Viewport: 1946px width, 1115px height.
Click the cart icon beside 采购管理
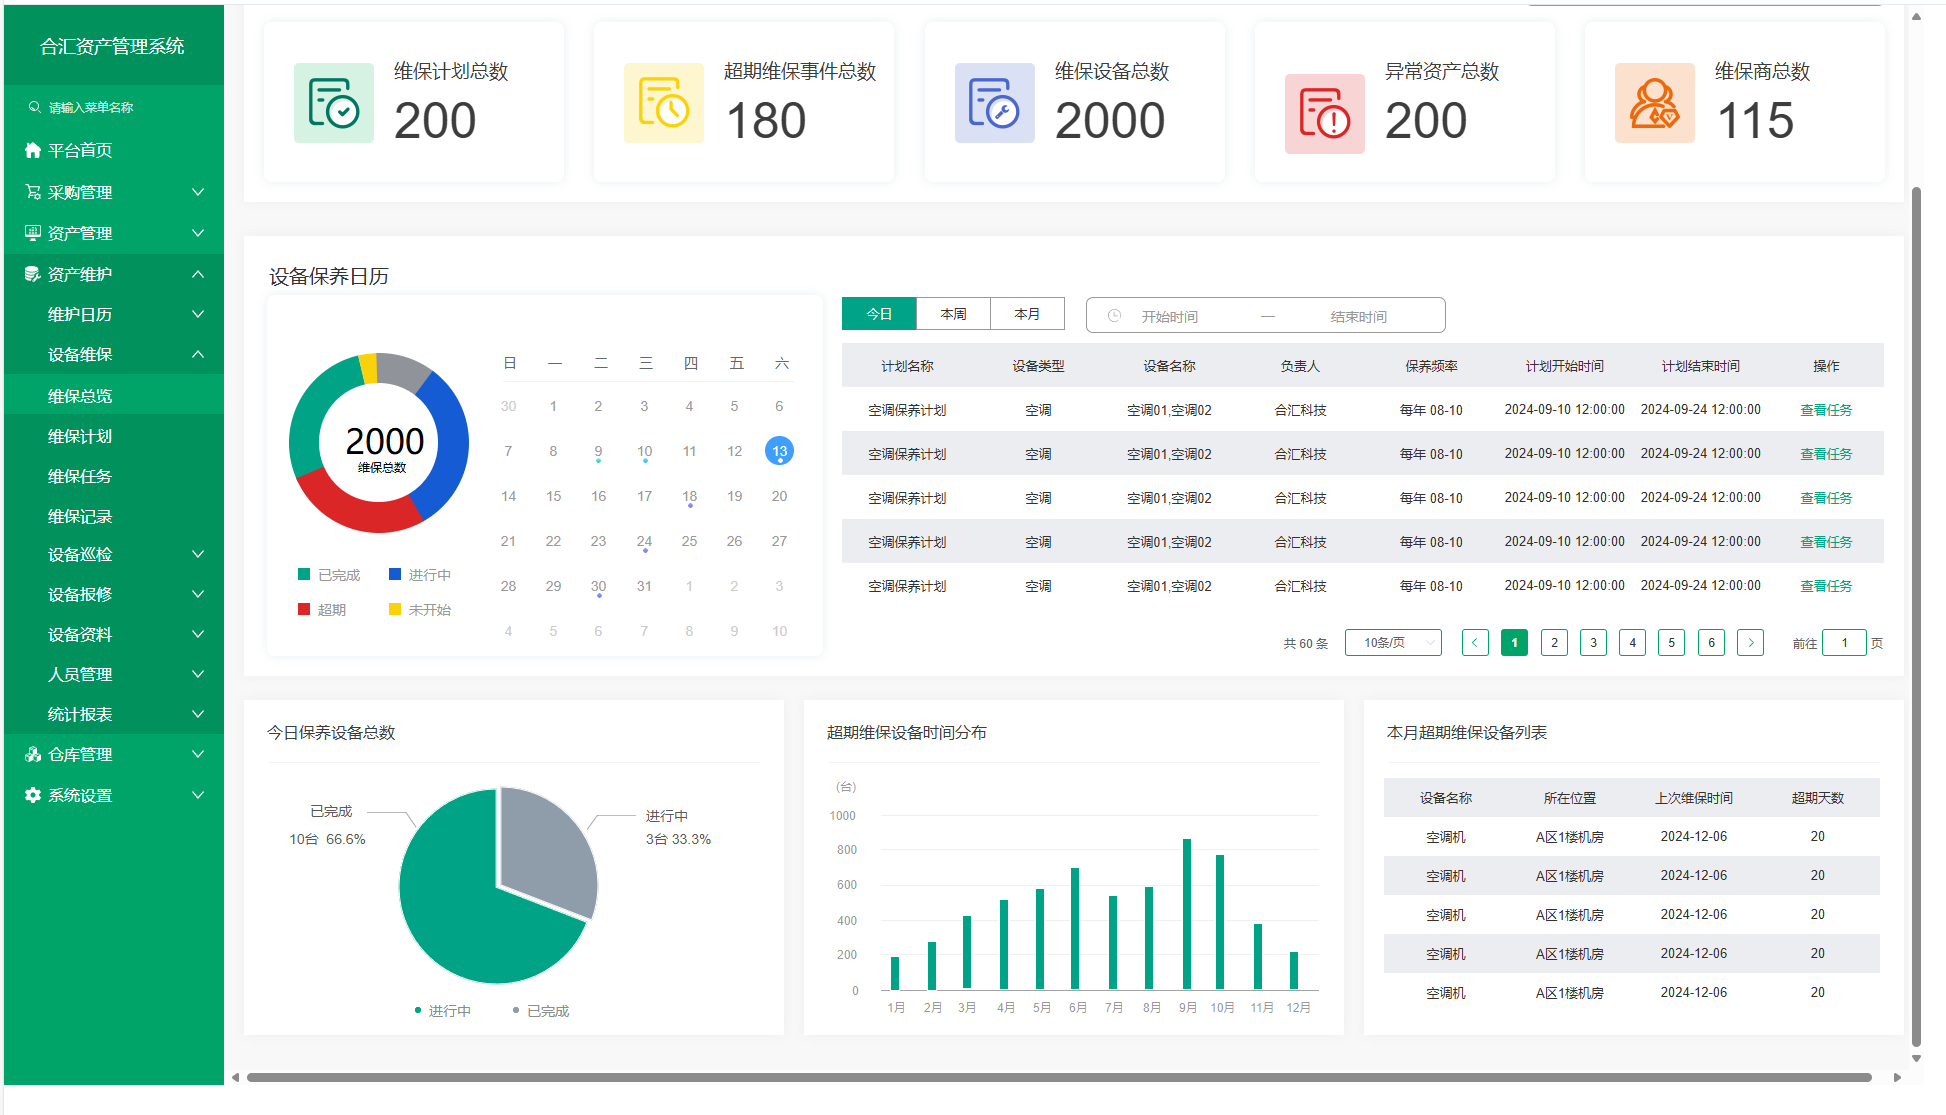33,192
